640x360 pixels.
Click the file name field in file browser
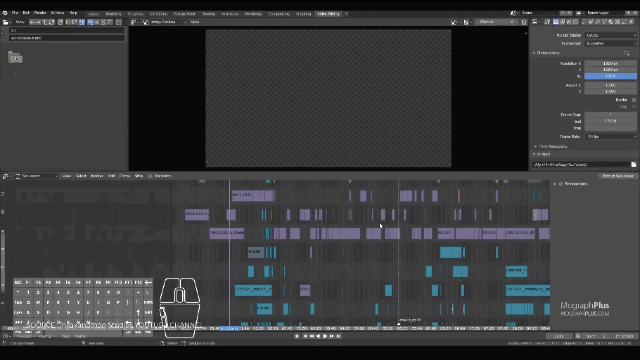[67, 38]
